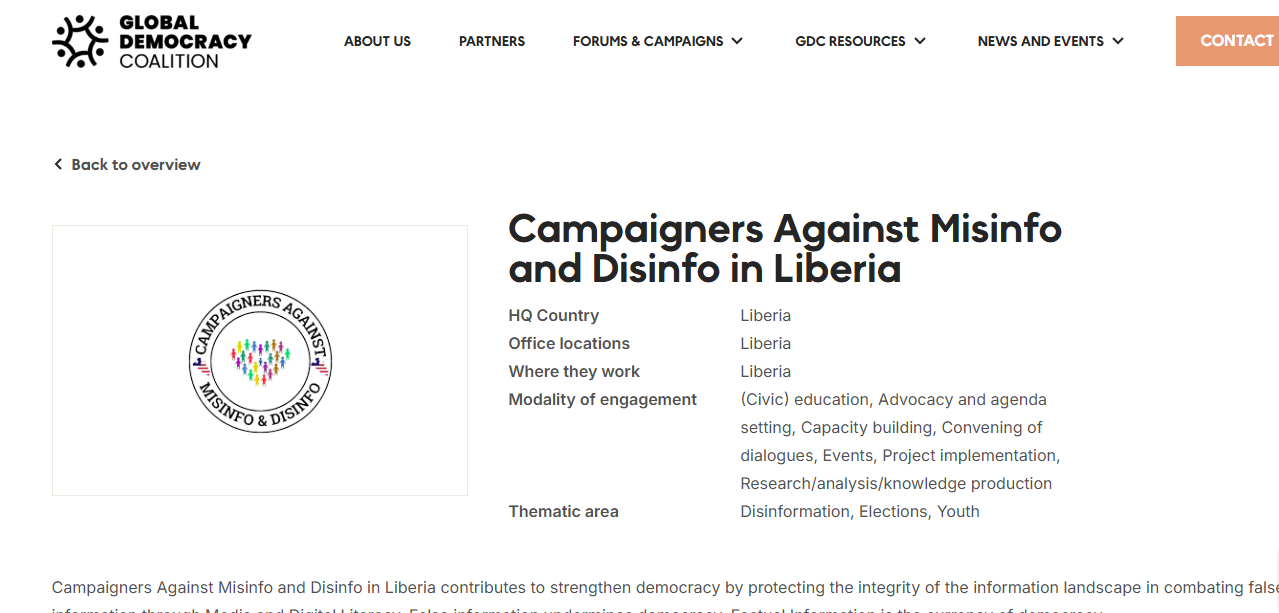Expand the chevron beside Forums & Campaigns
Viewport: 1279px width, 613px height.
click(x=737, y=41)
